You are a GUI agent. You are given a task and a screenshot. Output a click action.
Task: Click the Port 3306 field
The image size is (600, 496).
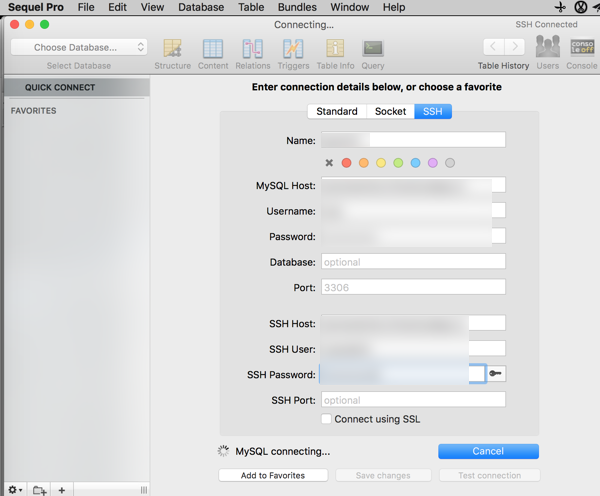pyautogui.click(x=413, y=287)
